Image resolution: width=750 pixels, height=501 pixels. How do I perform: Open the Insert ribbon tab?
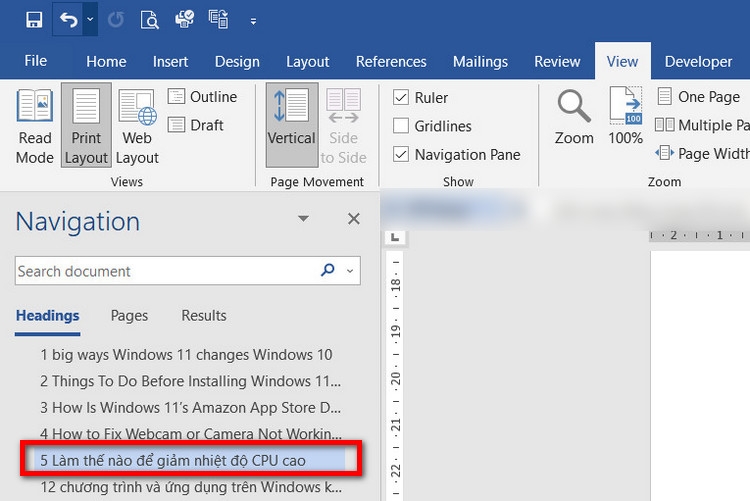pos(171,61)
